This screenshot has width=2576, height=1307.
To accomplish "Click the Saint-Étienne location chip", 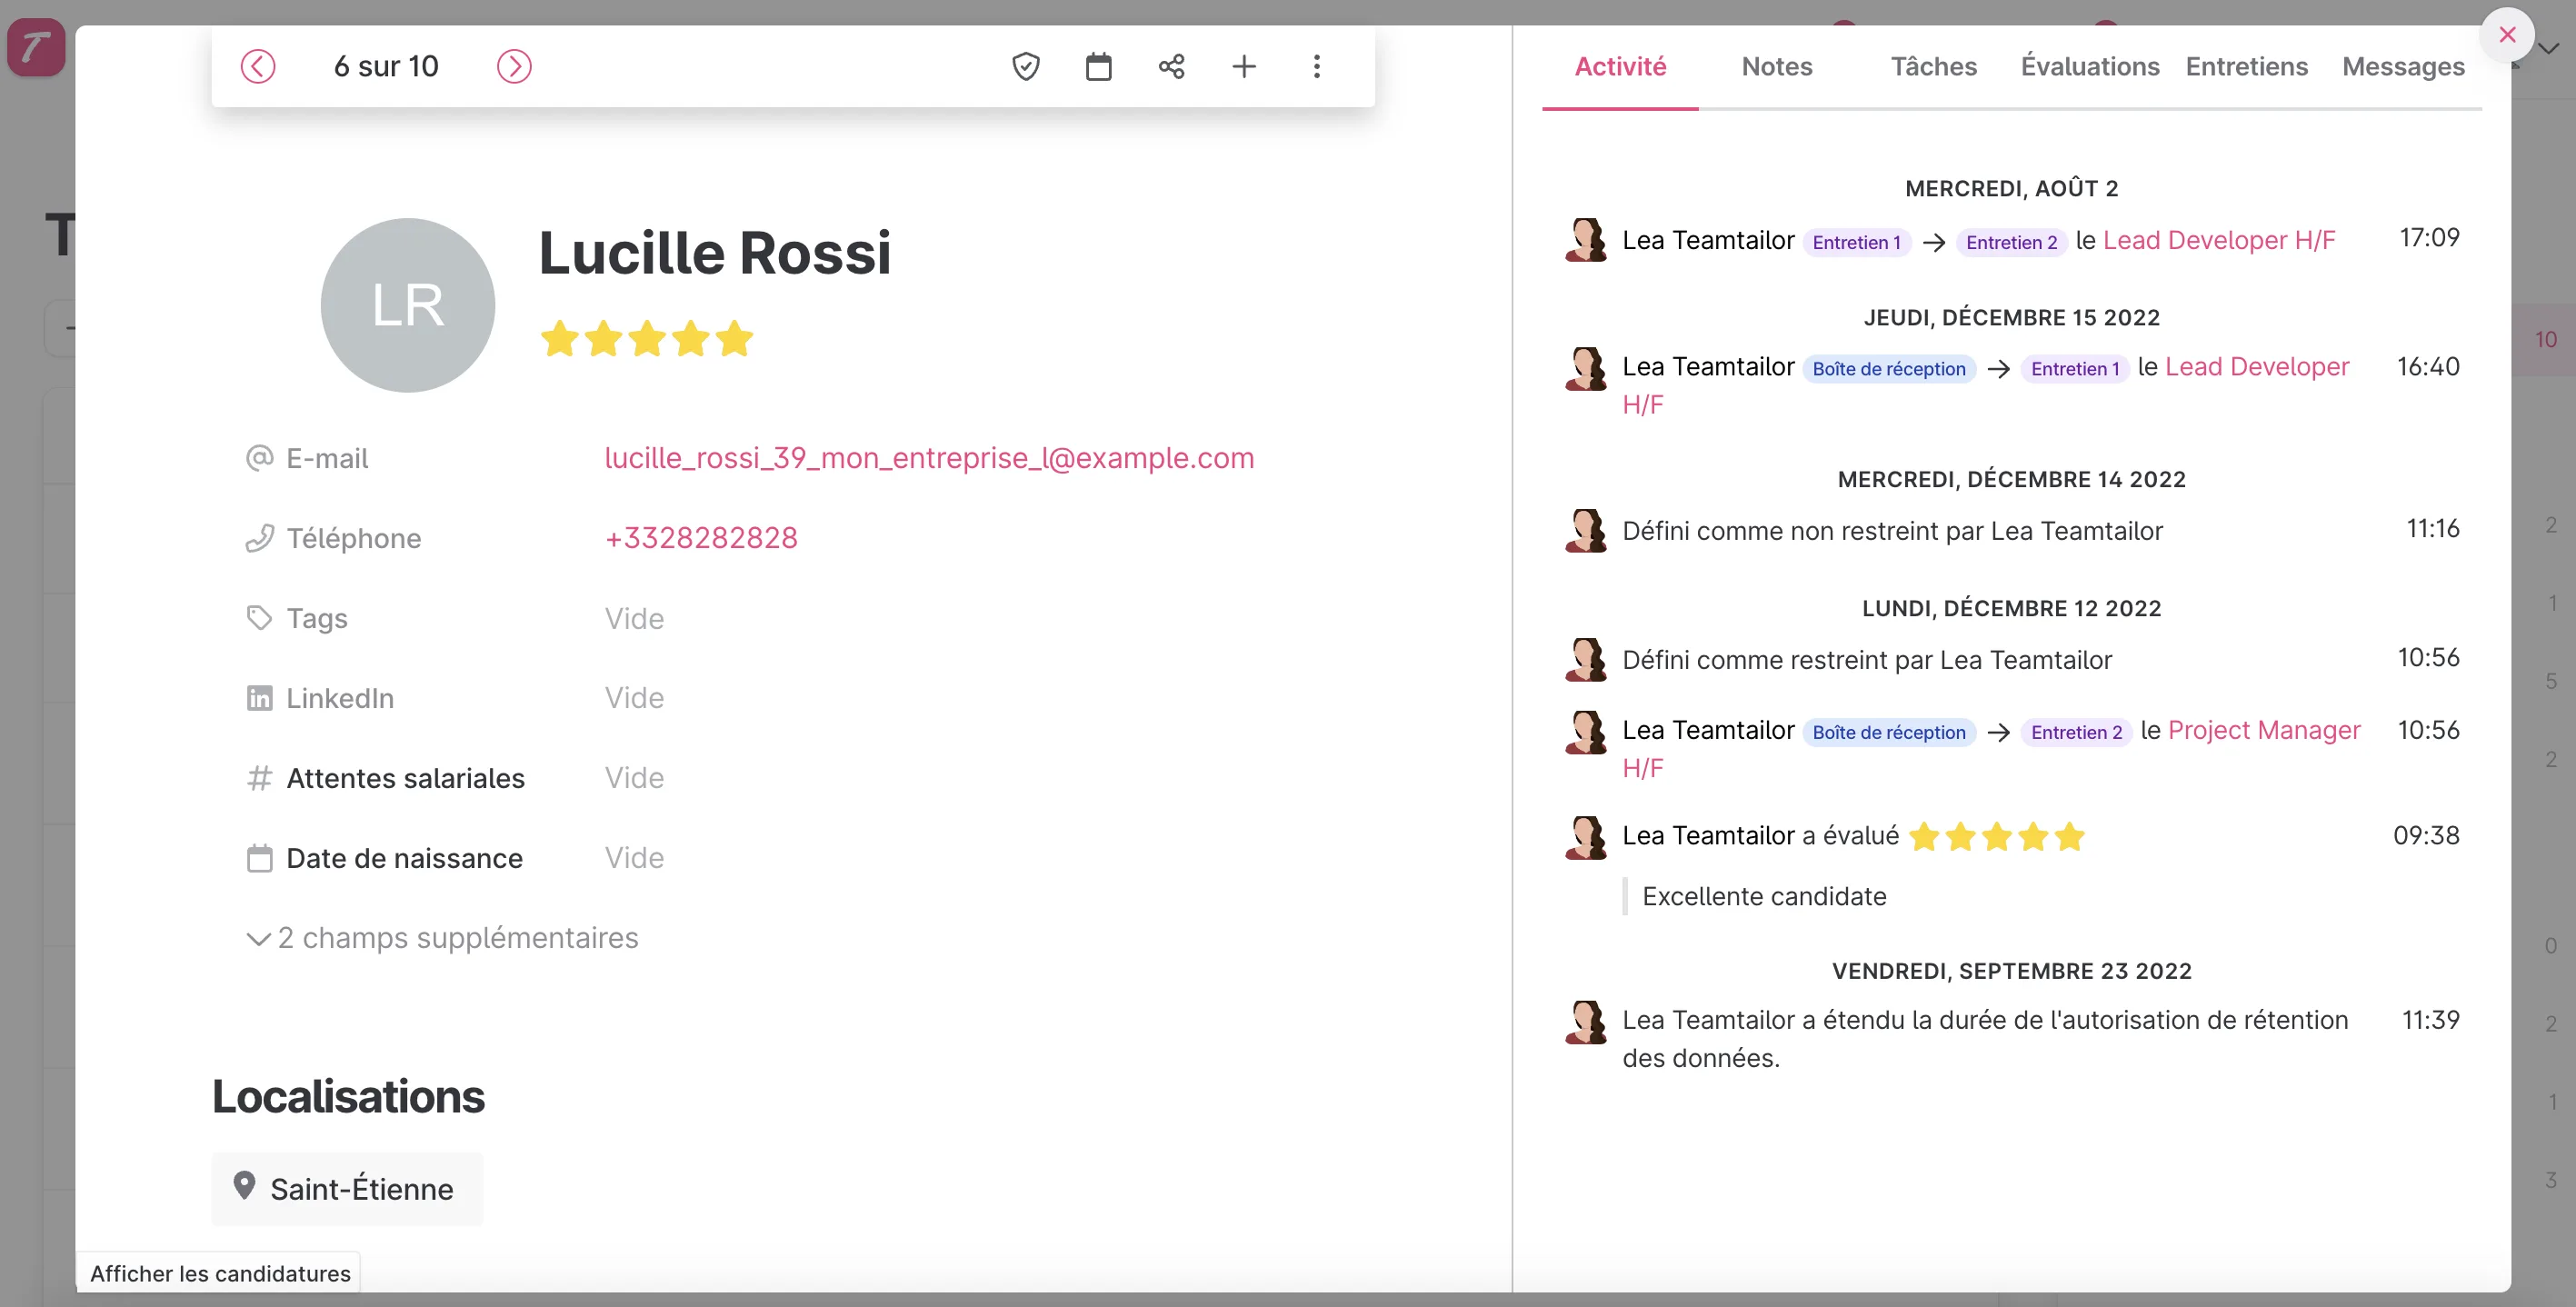I will [x=347, y=1189].
